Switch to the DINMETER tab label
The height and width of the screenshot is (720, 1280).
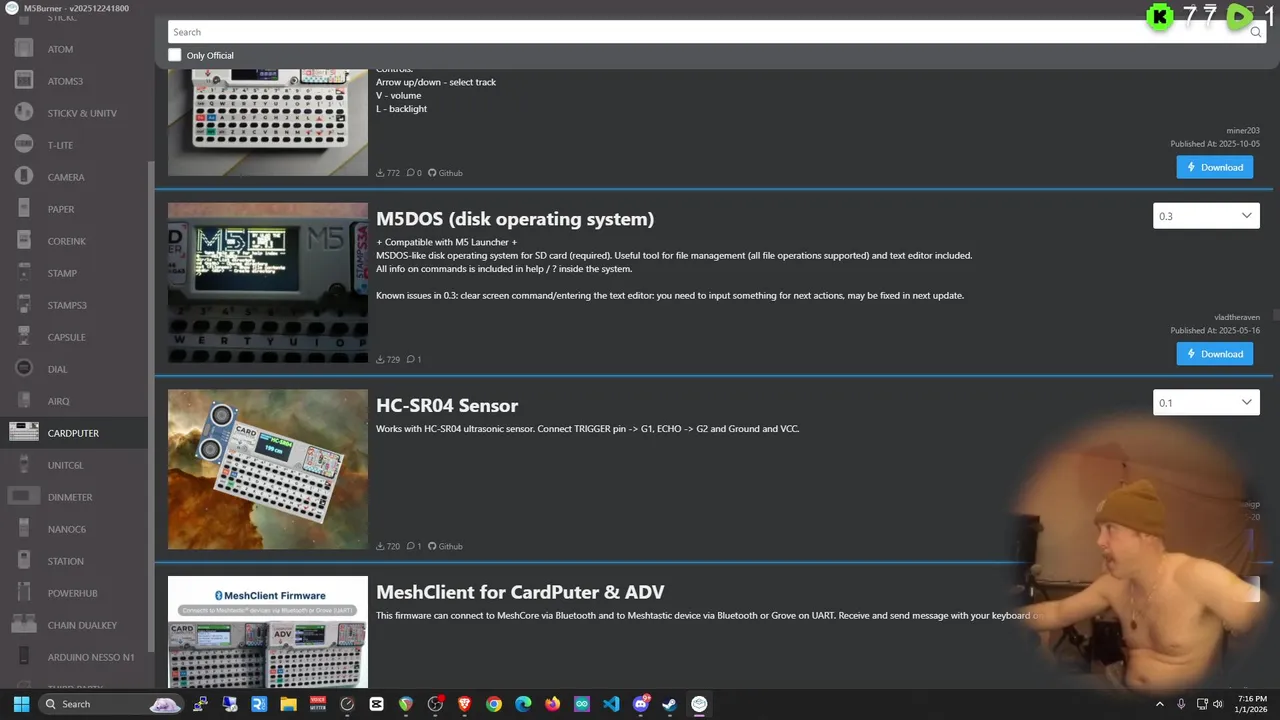[70, 497]
